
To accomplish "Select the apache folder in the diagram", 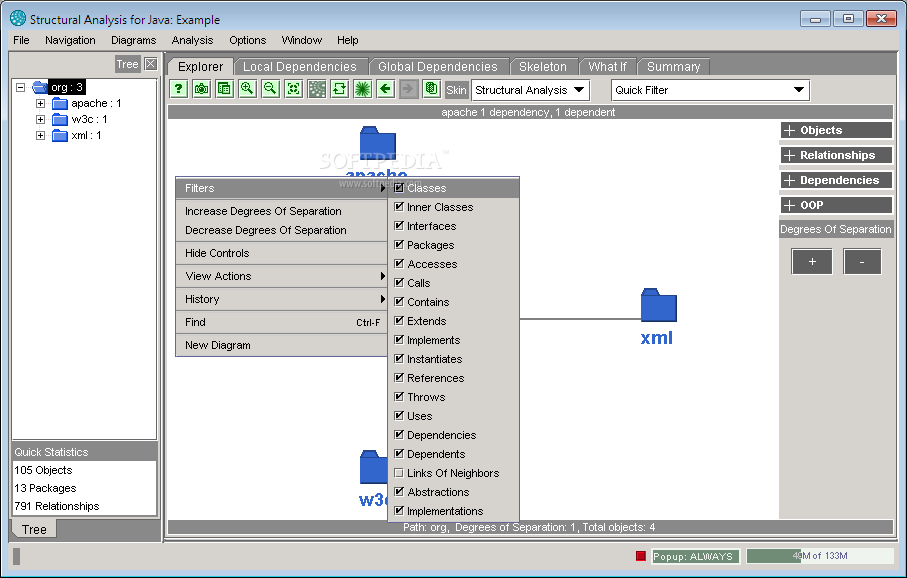I will click(378, 143).
